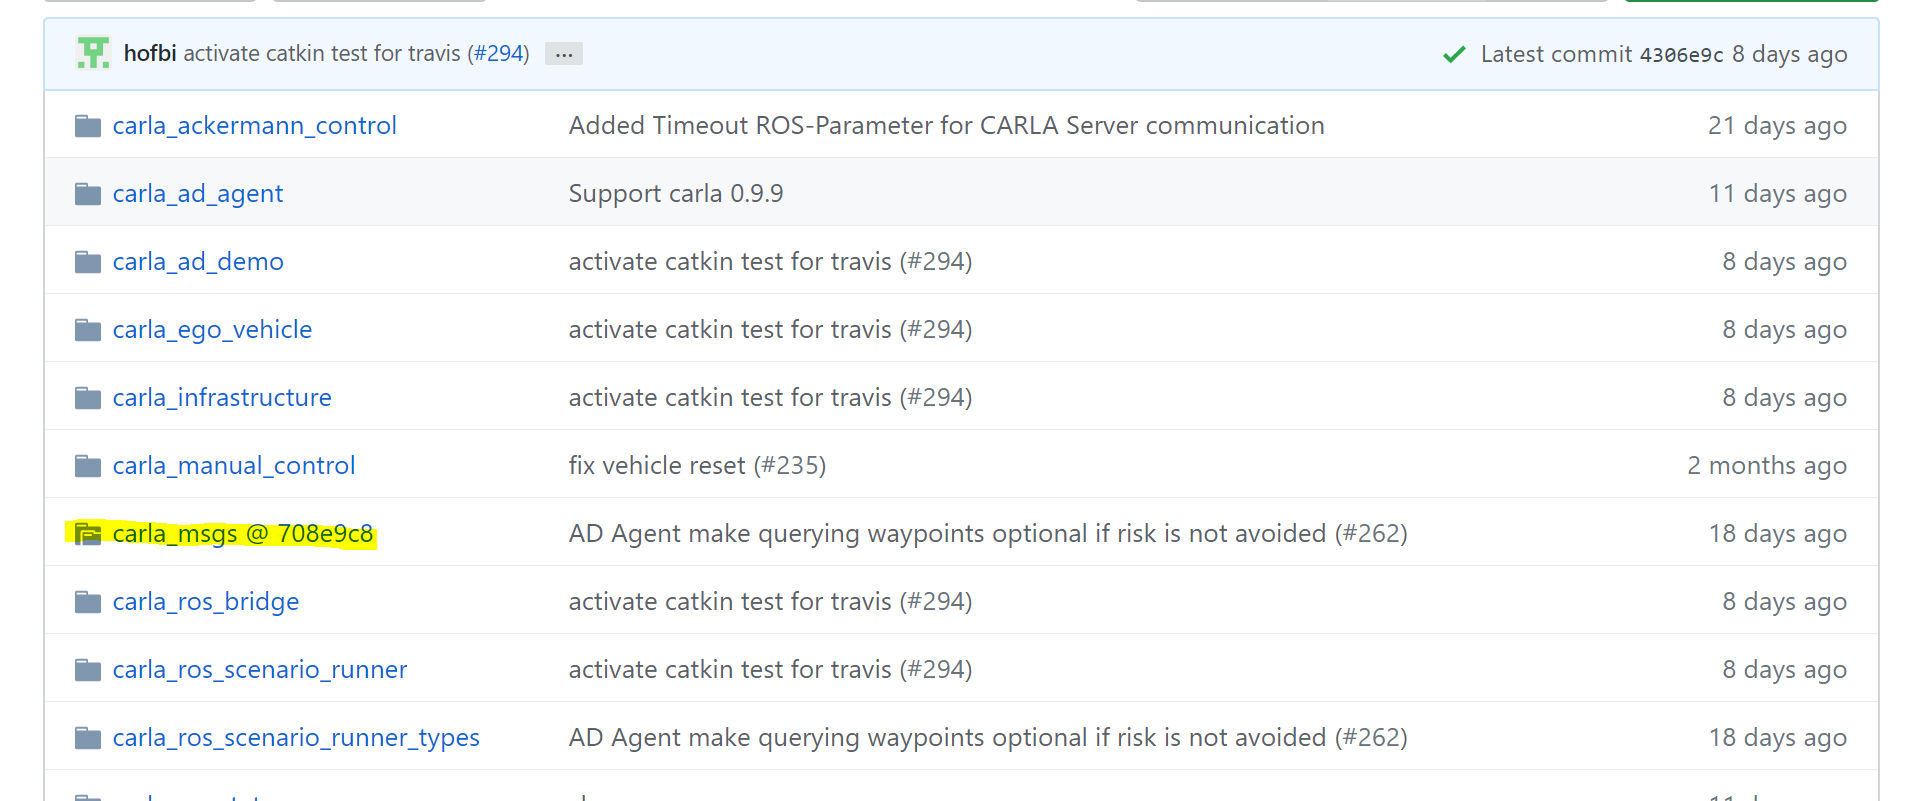Click the carla_manual_control folder icon
1912x801 pixels.
88,466
